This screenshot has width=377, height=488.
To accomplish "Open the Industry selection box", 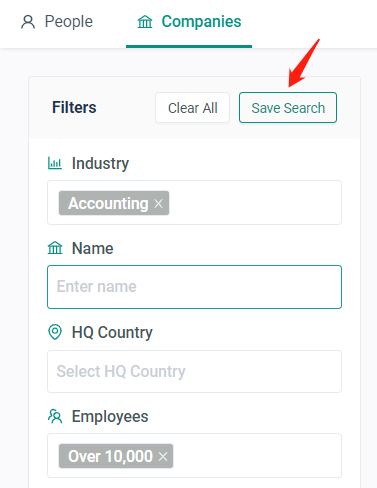I will pos(195,203).
